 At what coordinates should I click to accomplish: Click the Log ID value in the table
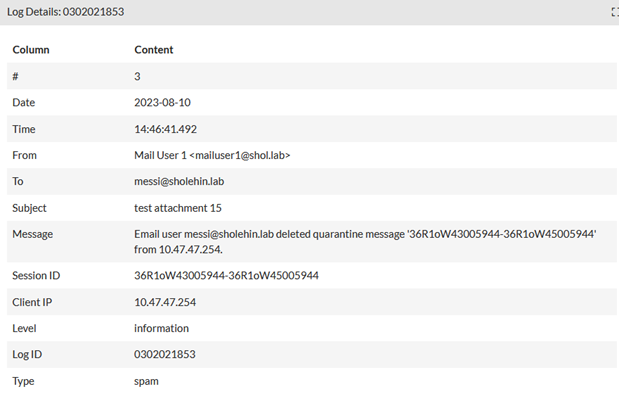tap(163, 354)
